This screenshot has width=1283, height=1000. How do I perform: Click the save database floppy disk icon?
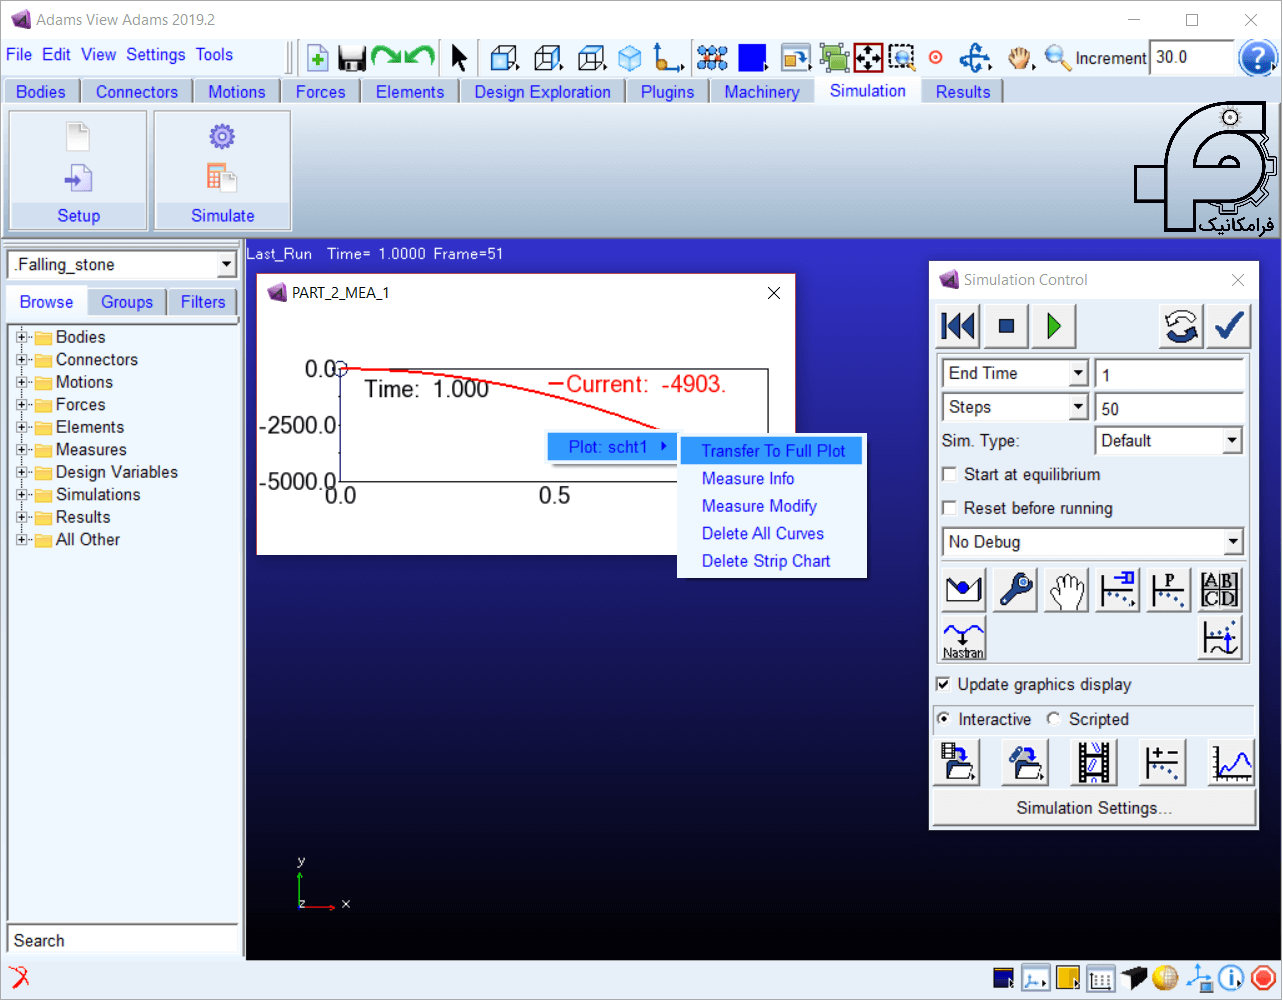[x=351, y=58]
